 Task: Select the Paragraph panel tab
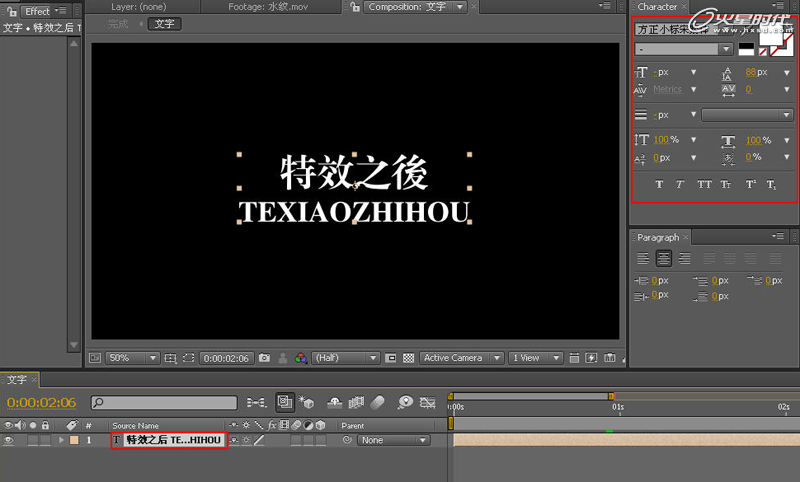[x=658, y=237]
